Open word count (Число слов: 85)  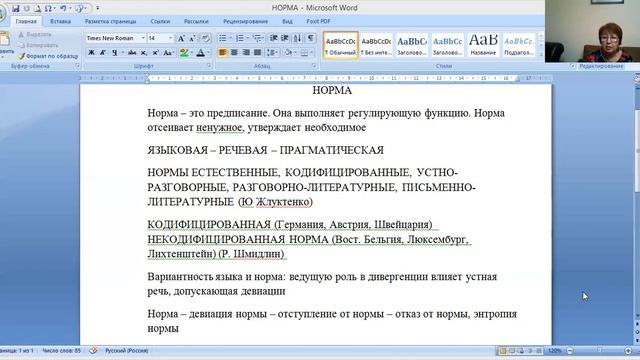(x=61, y=351)
